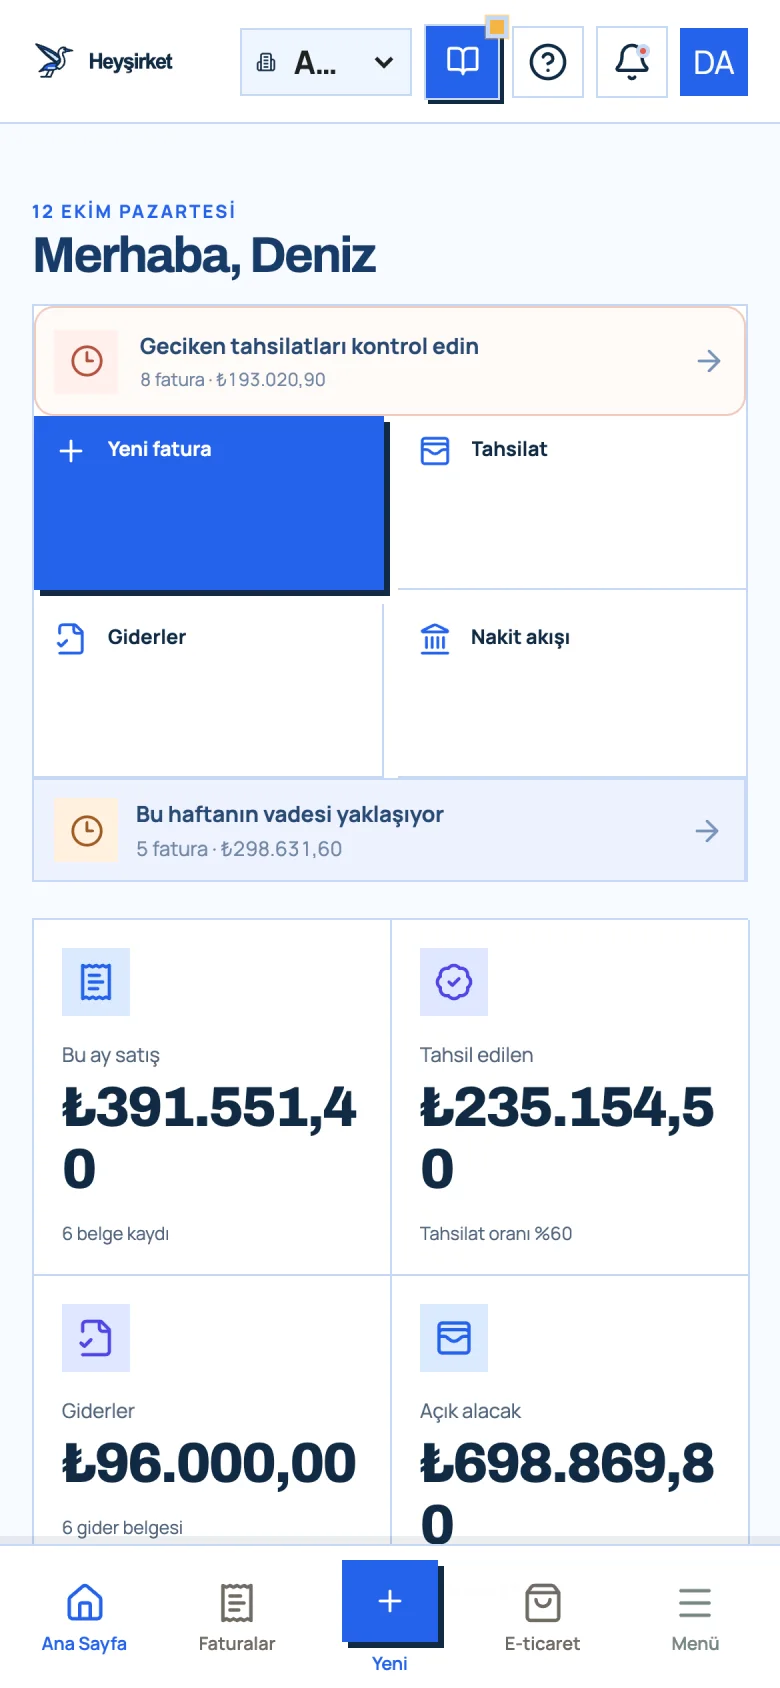
Task: Click plus icon on Yeni fatura tile
Action: 71,451
